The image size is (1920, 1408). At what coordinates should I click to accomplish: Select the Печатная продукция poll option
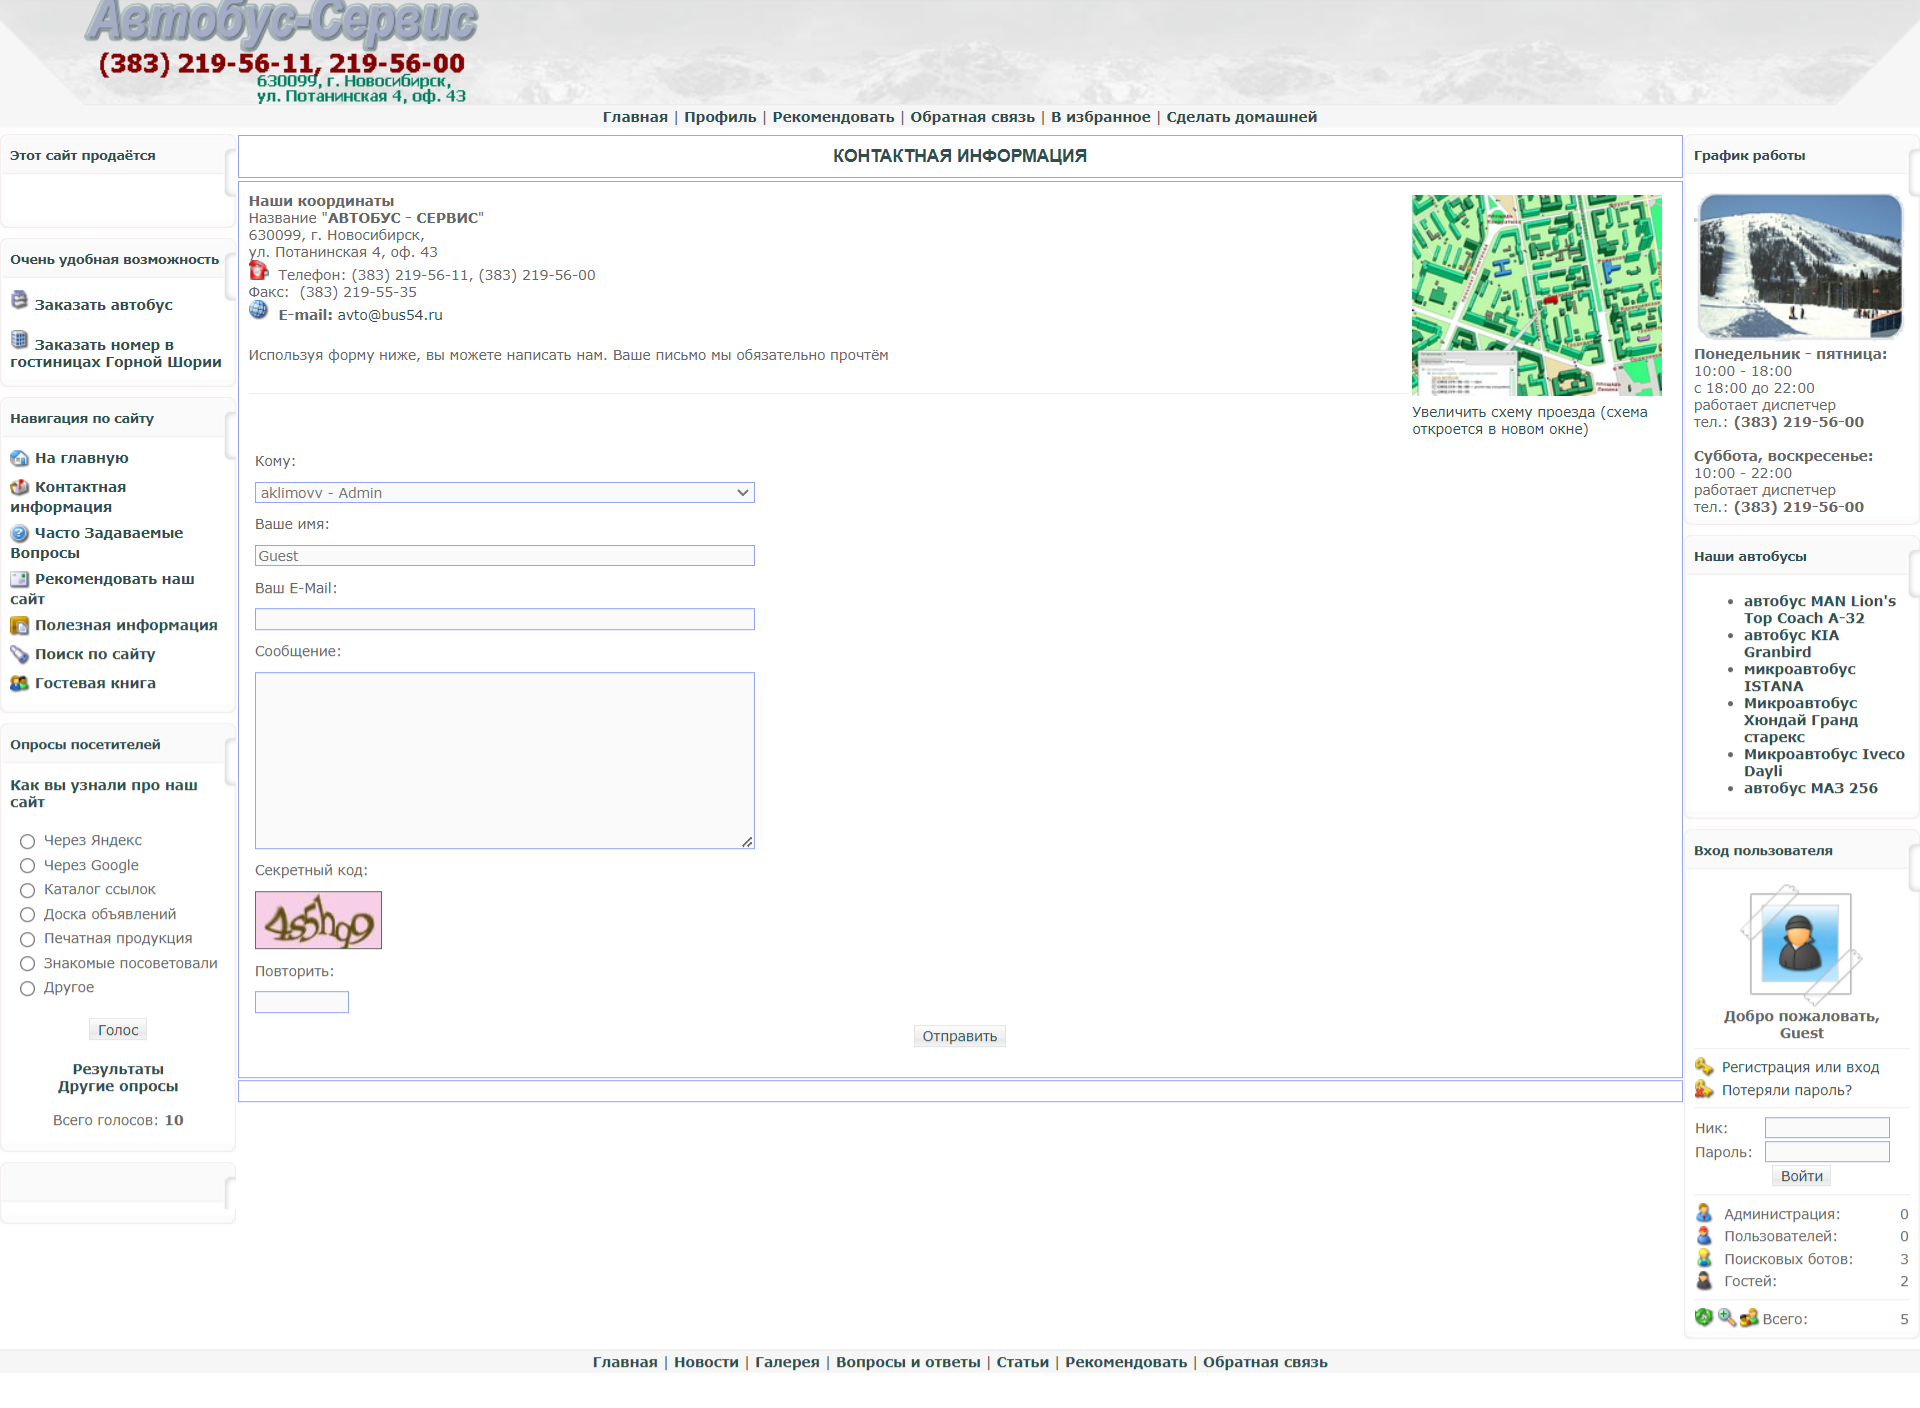[28, 939]
